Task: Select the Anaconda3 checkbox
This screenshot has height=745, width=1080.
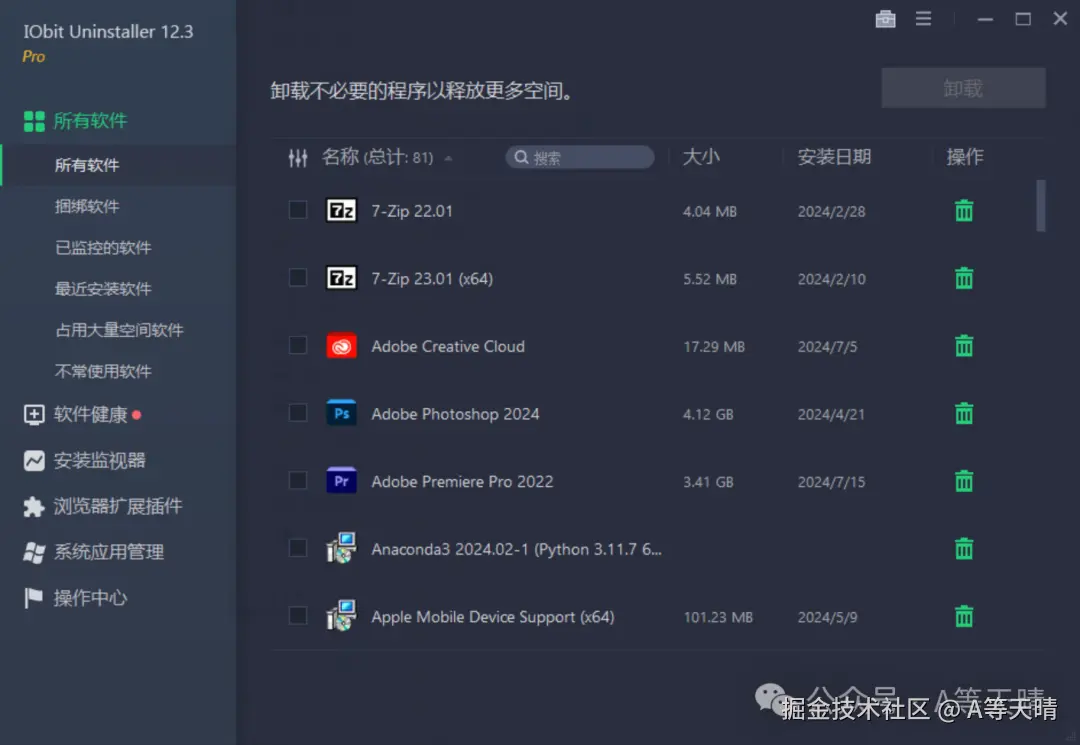Action: click(x=298, y=548)
